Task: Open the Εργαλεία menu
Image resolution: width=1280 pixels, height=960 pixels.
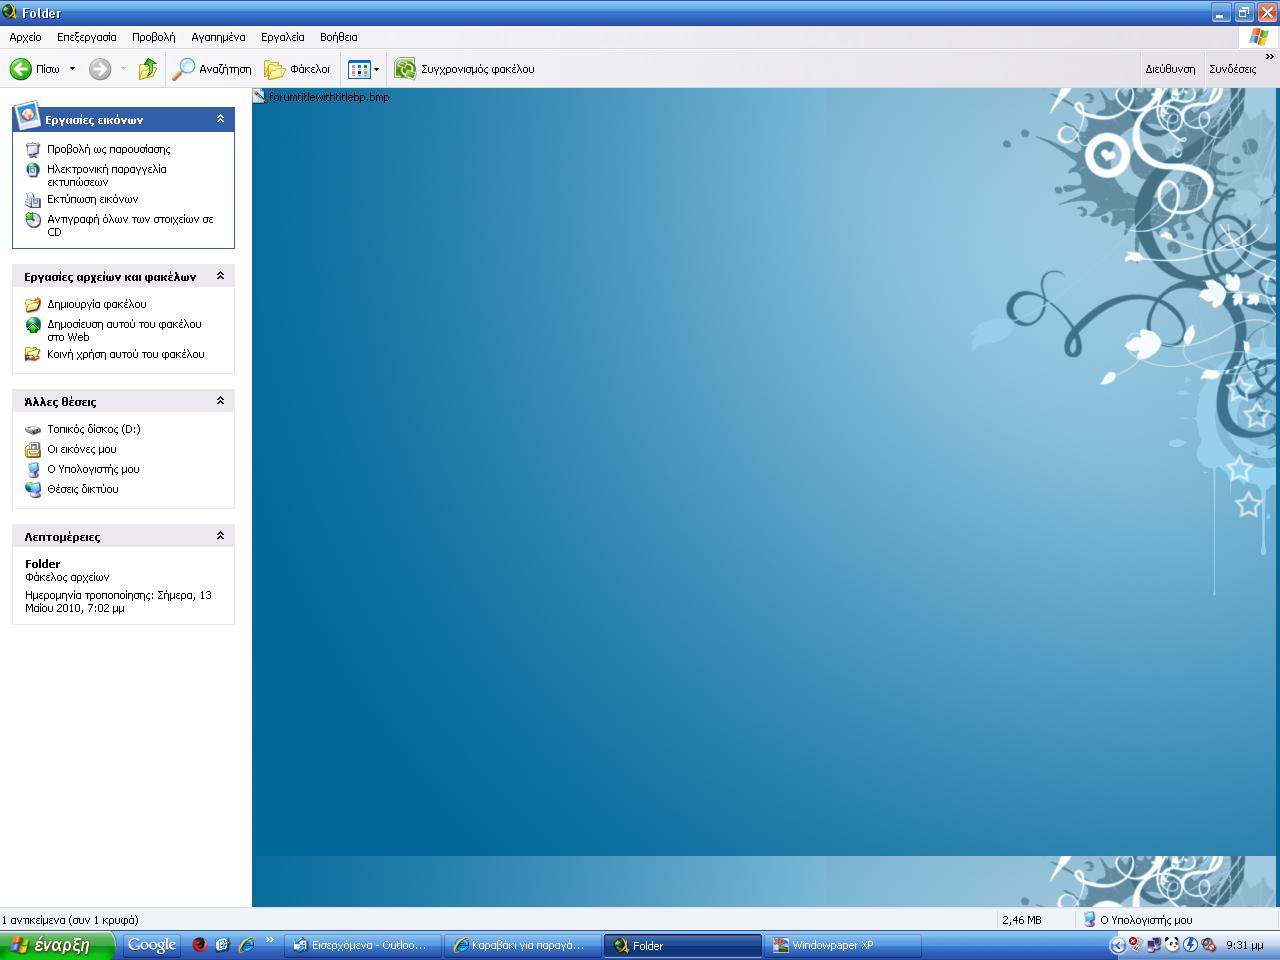Action: tap(283, 37)
